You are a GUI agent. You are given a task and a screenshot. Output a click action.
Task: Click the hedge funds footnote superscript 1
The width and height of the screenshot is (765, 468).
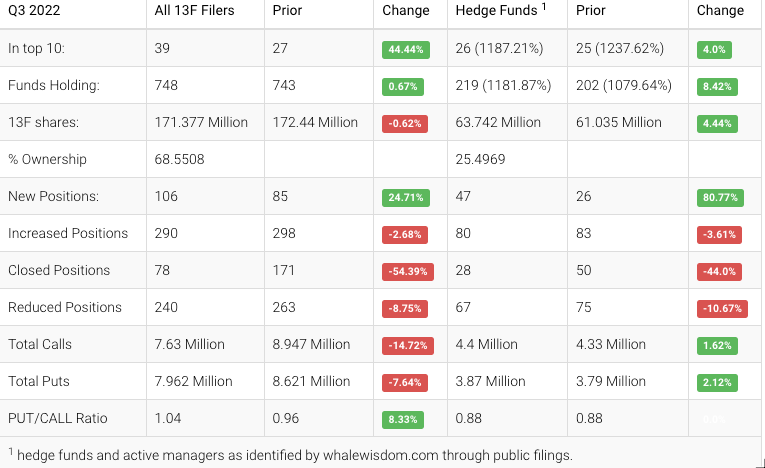[544, 7]
